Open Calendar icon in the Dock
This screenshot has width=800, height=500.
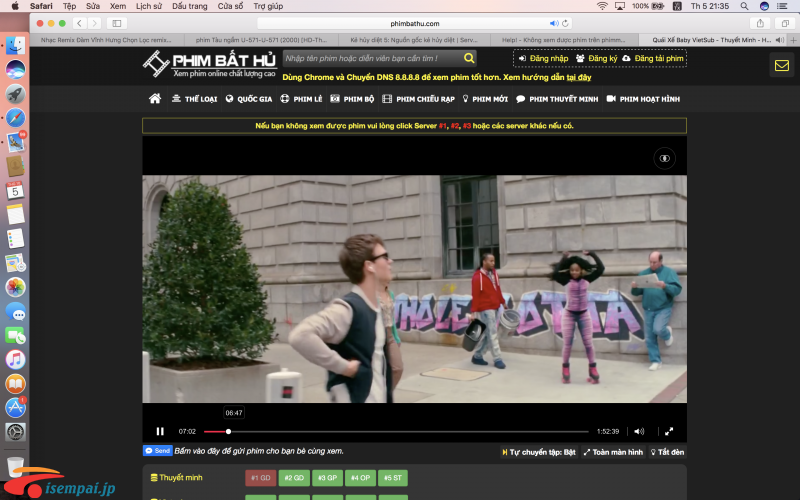click(15, 190)
